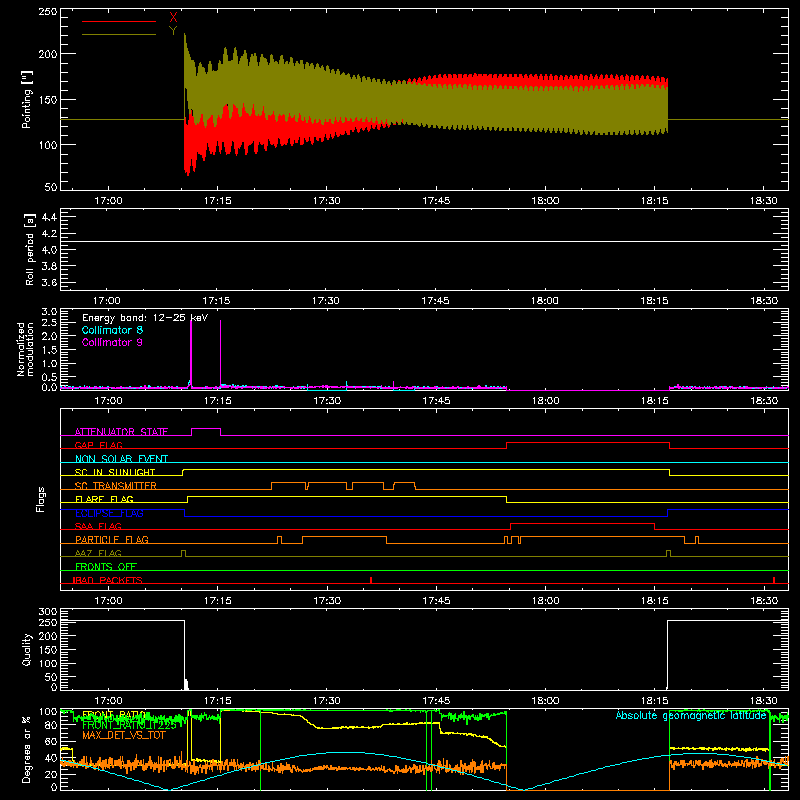Select the NON_SOLAR_EVENT flag label
Viewport: 800px width, 800px height.
point(121,459)
